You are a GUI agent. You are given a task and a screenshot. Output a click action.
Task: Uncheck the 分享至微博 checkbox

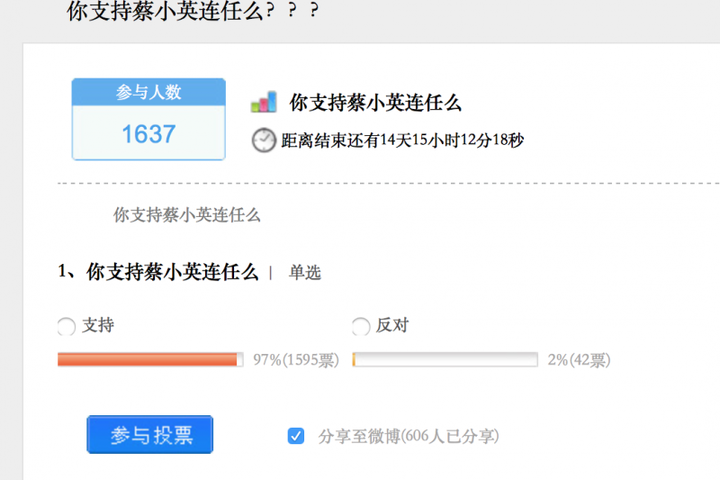click(296, 436)
